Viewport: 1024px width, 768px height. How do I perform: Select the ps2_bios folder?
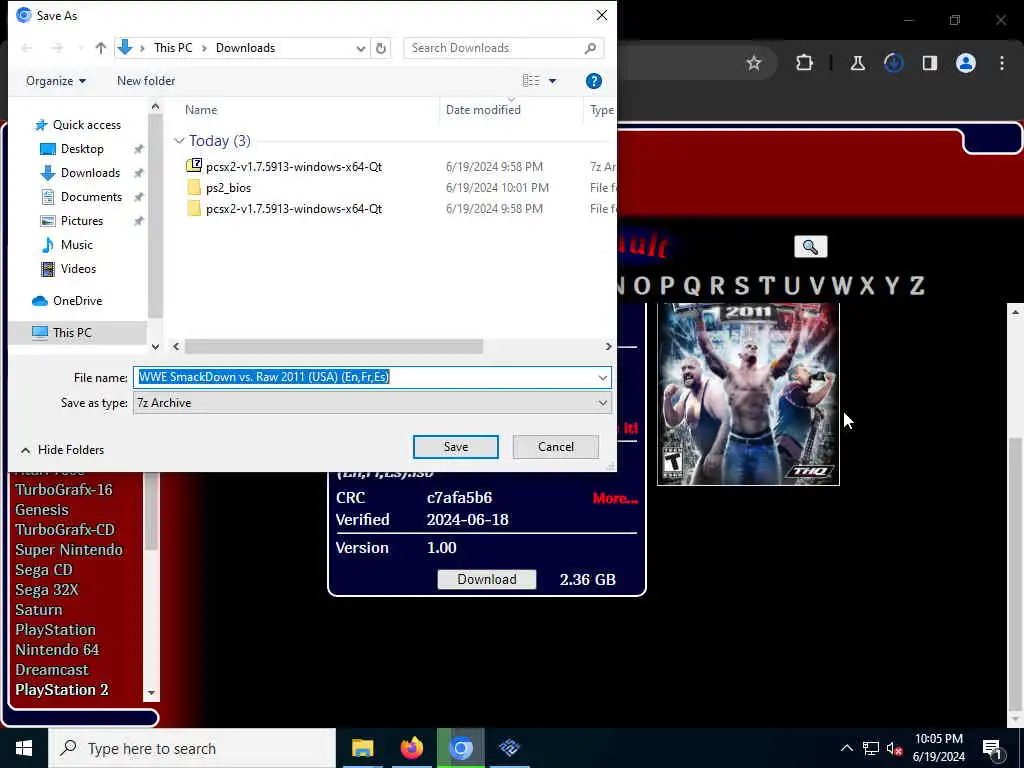coord(229,187)
